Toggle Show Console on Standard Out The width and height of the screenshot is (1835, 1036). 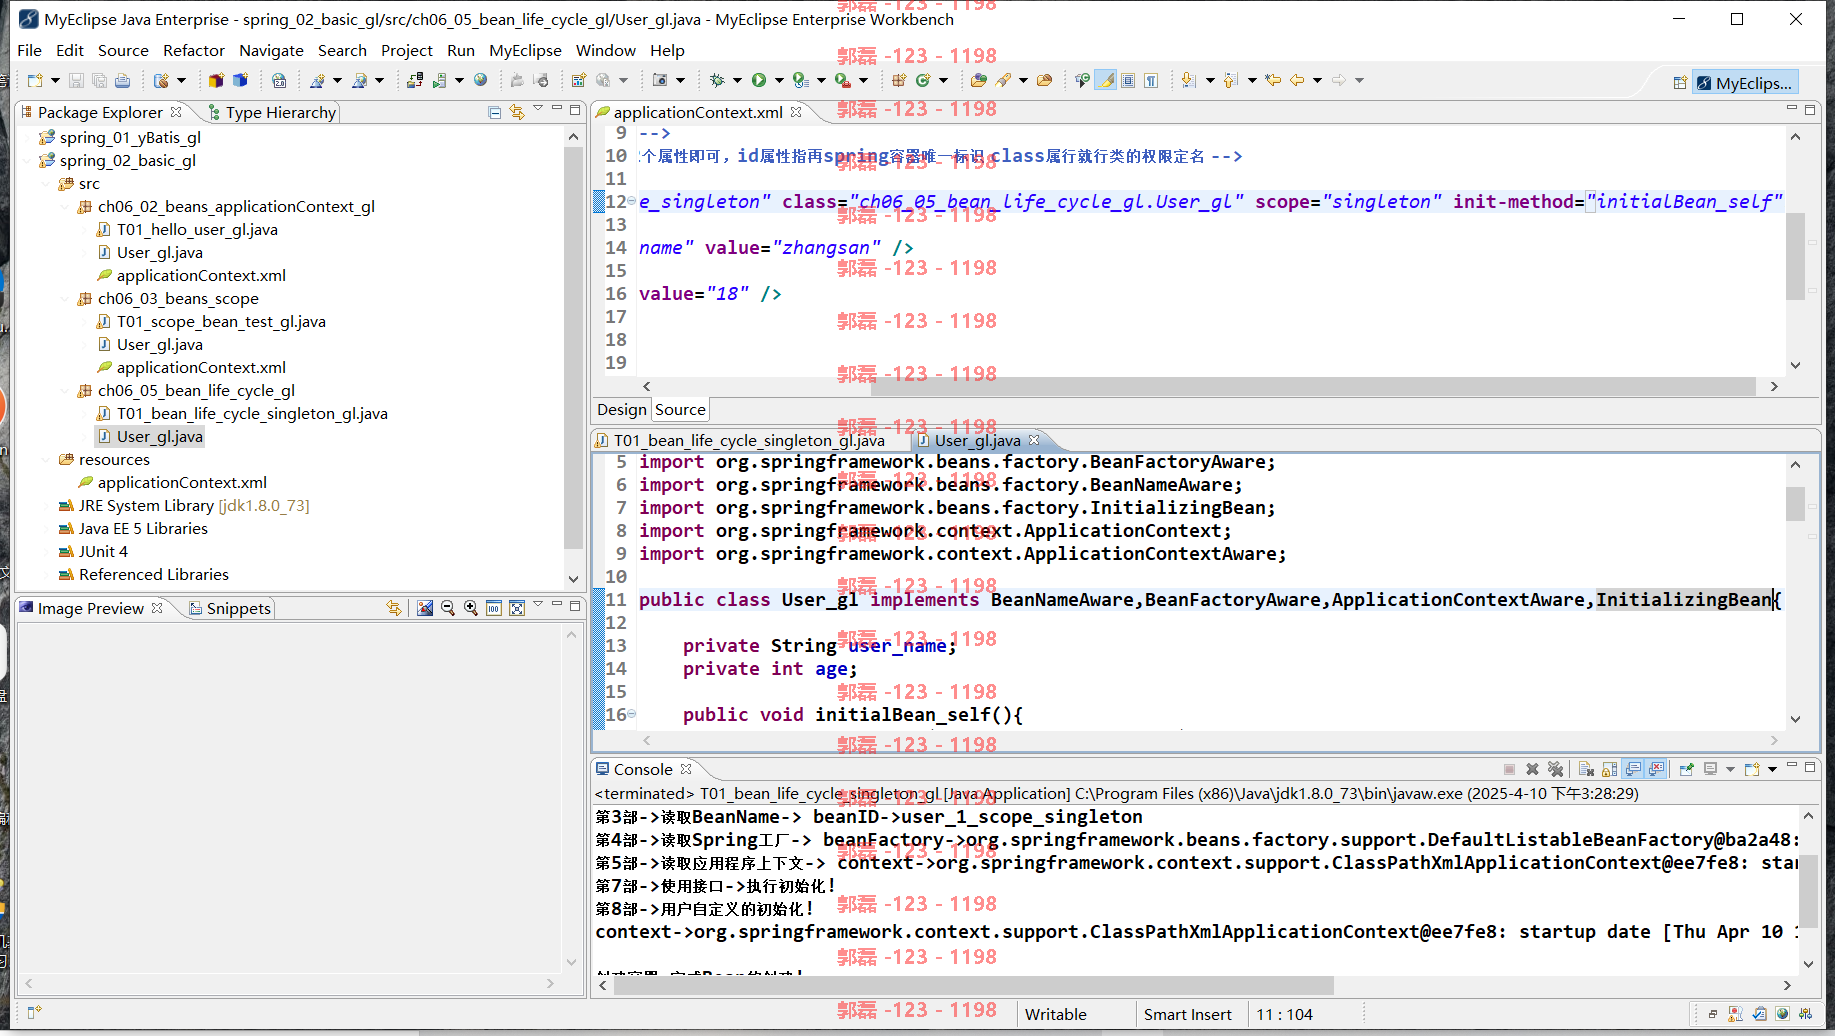[x=1633, y=769]
